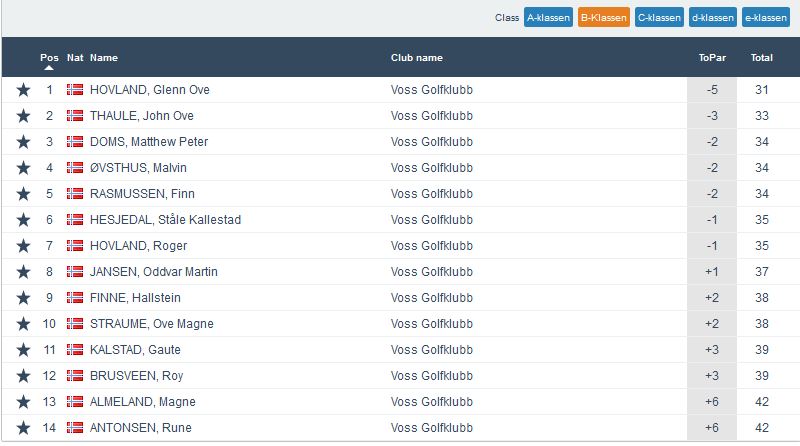Star the HESJEDAL, Ståle Kallestad row
The image size is (800, 446).
[23, 220]
